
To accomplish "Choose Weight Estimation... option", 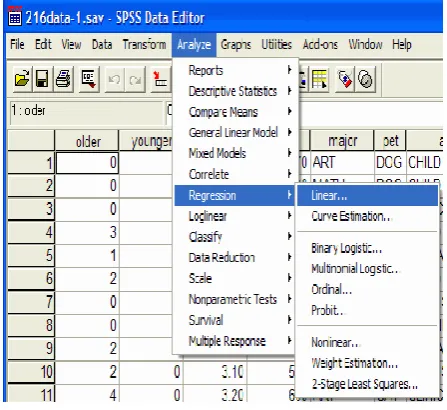I will point(367,363).
